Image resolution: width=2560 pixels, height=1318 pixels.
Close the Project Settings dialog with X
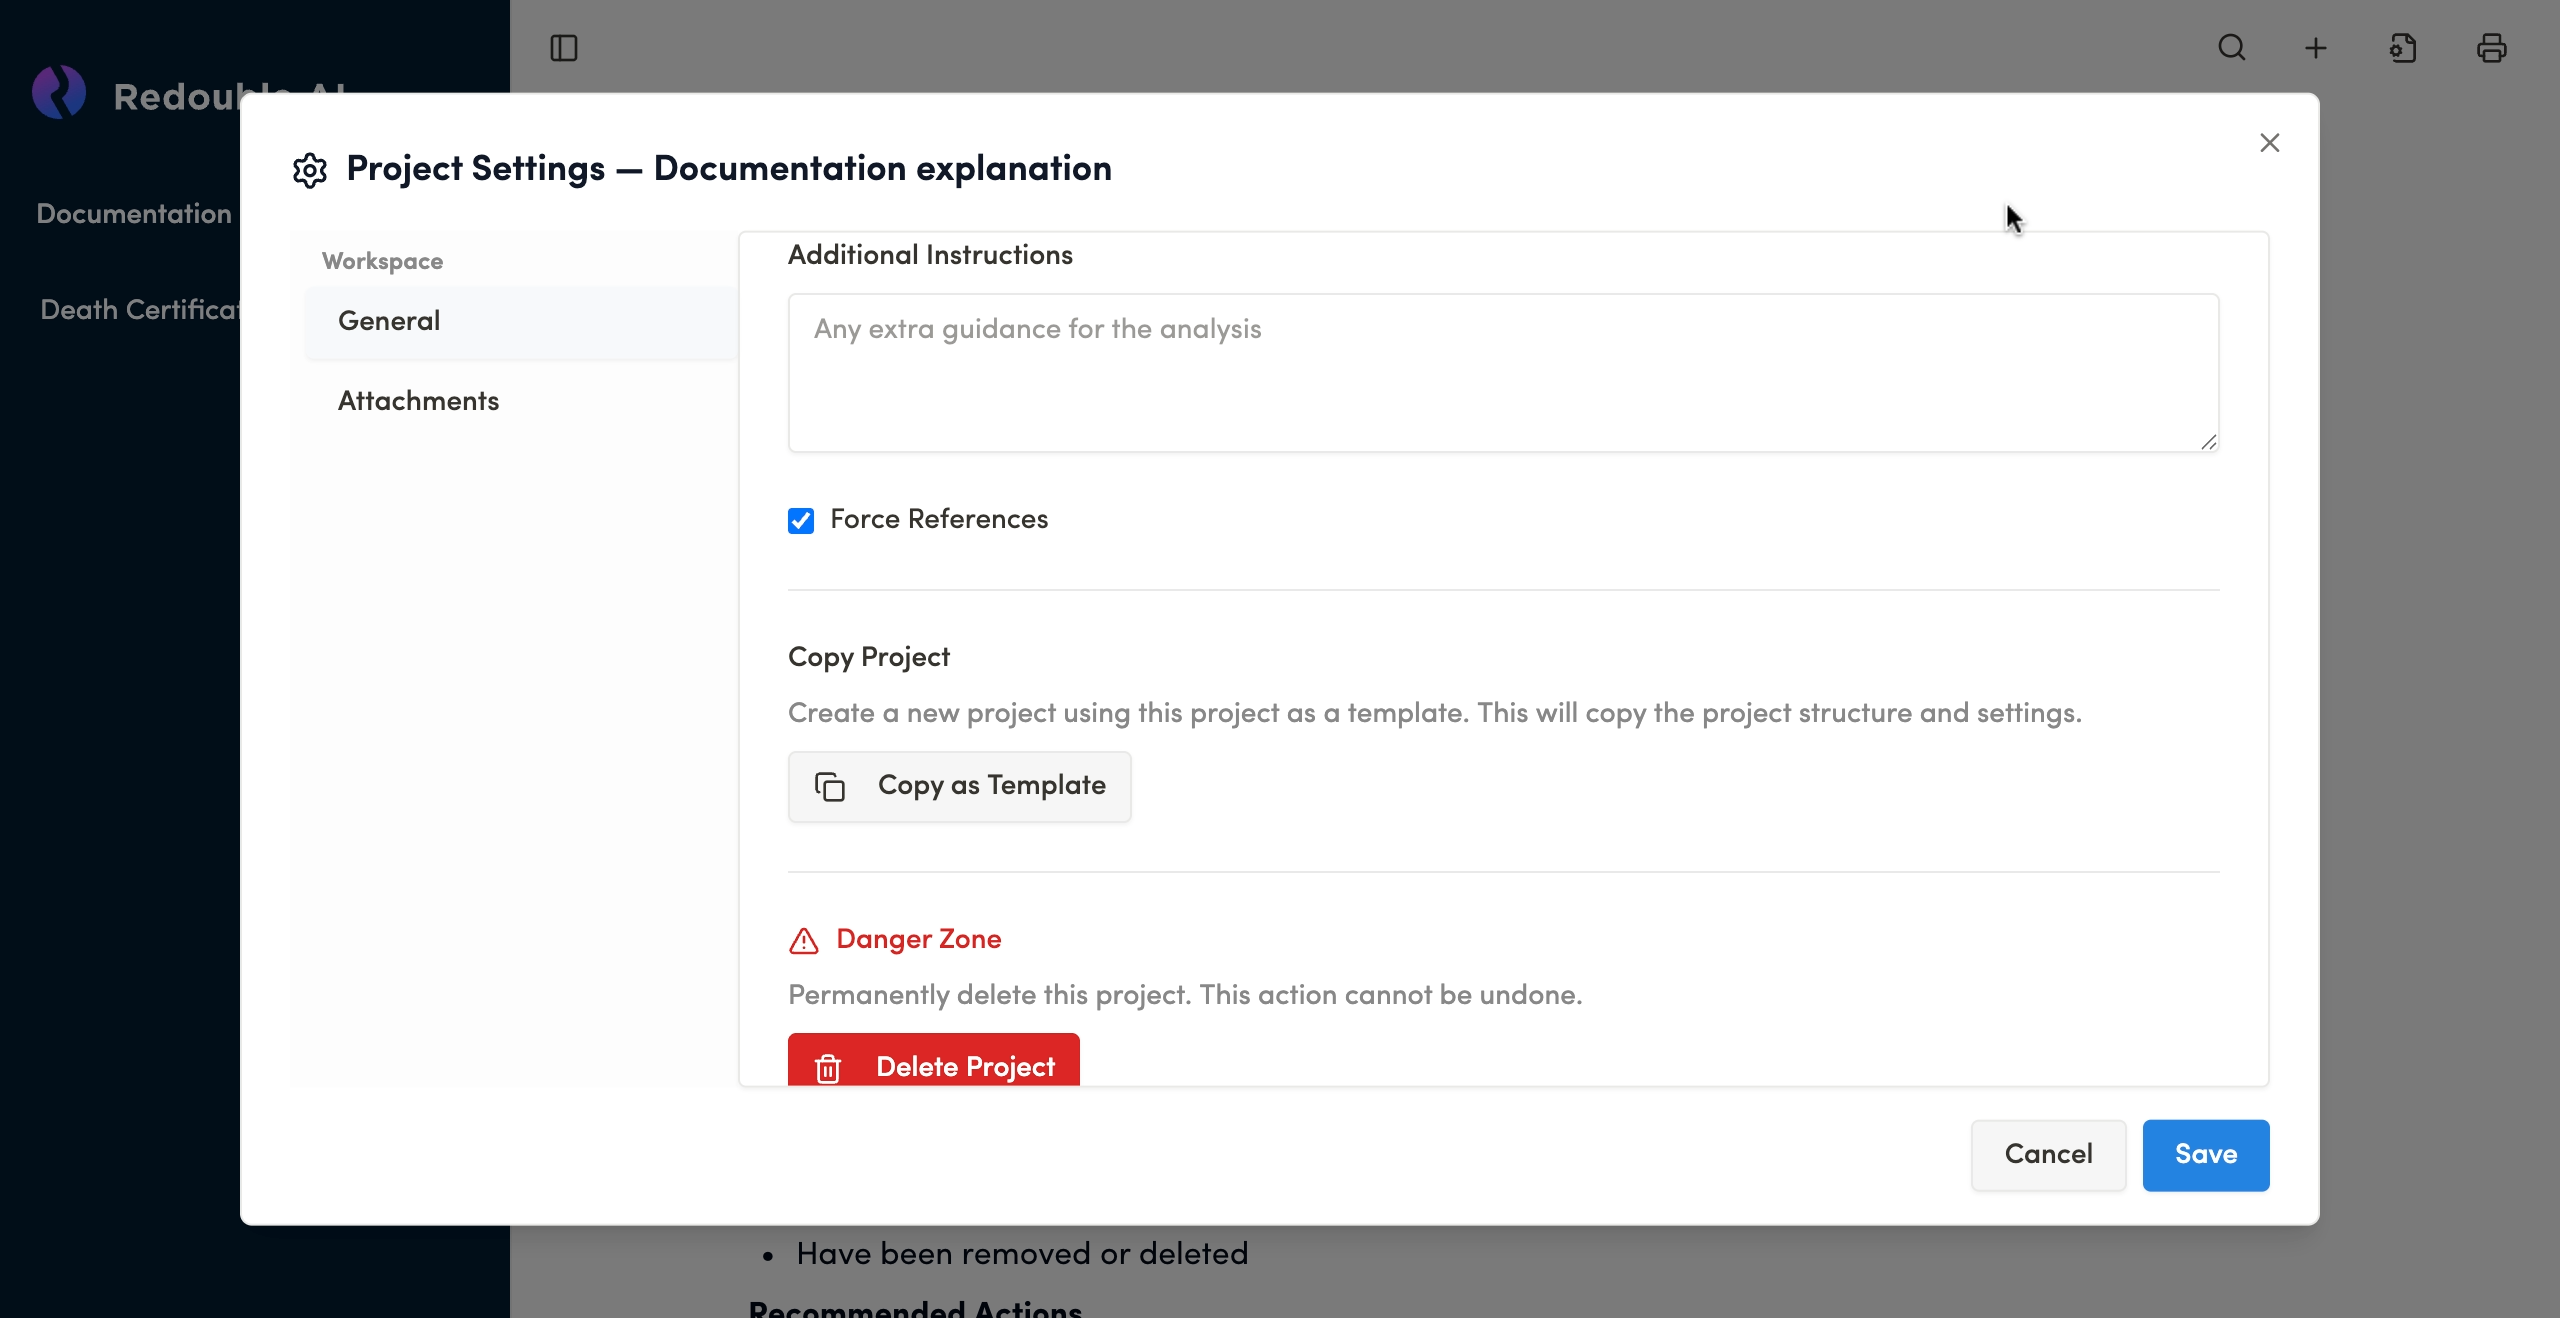[2270, 143]
